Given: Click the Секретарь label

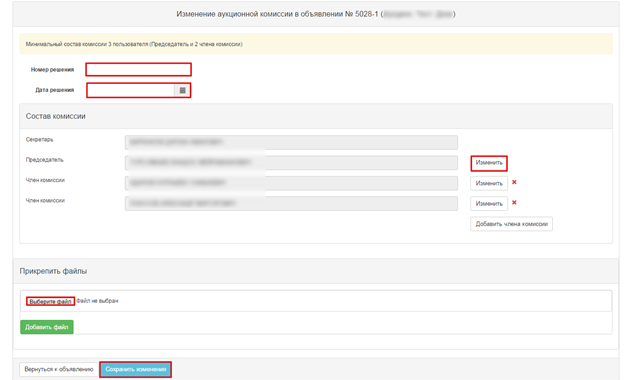Looking at the screenshot, I should (39, 139).
